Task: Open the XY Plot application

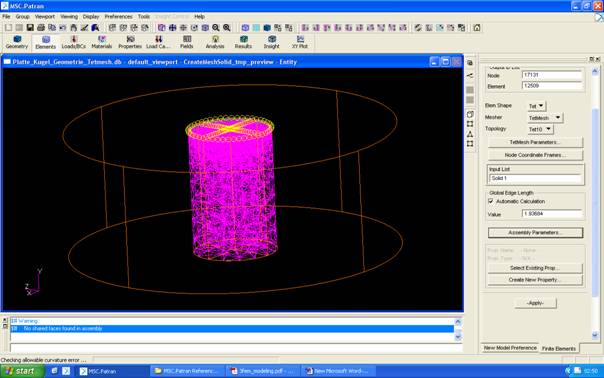Action: (300, 42)
